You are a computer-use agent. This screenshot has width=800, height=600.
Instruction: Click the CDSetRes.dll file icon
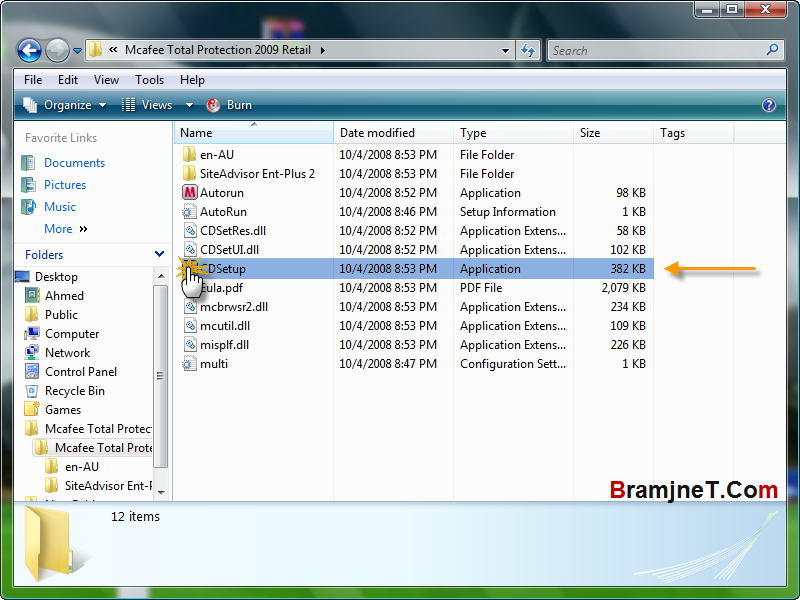point(189,231)
